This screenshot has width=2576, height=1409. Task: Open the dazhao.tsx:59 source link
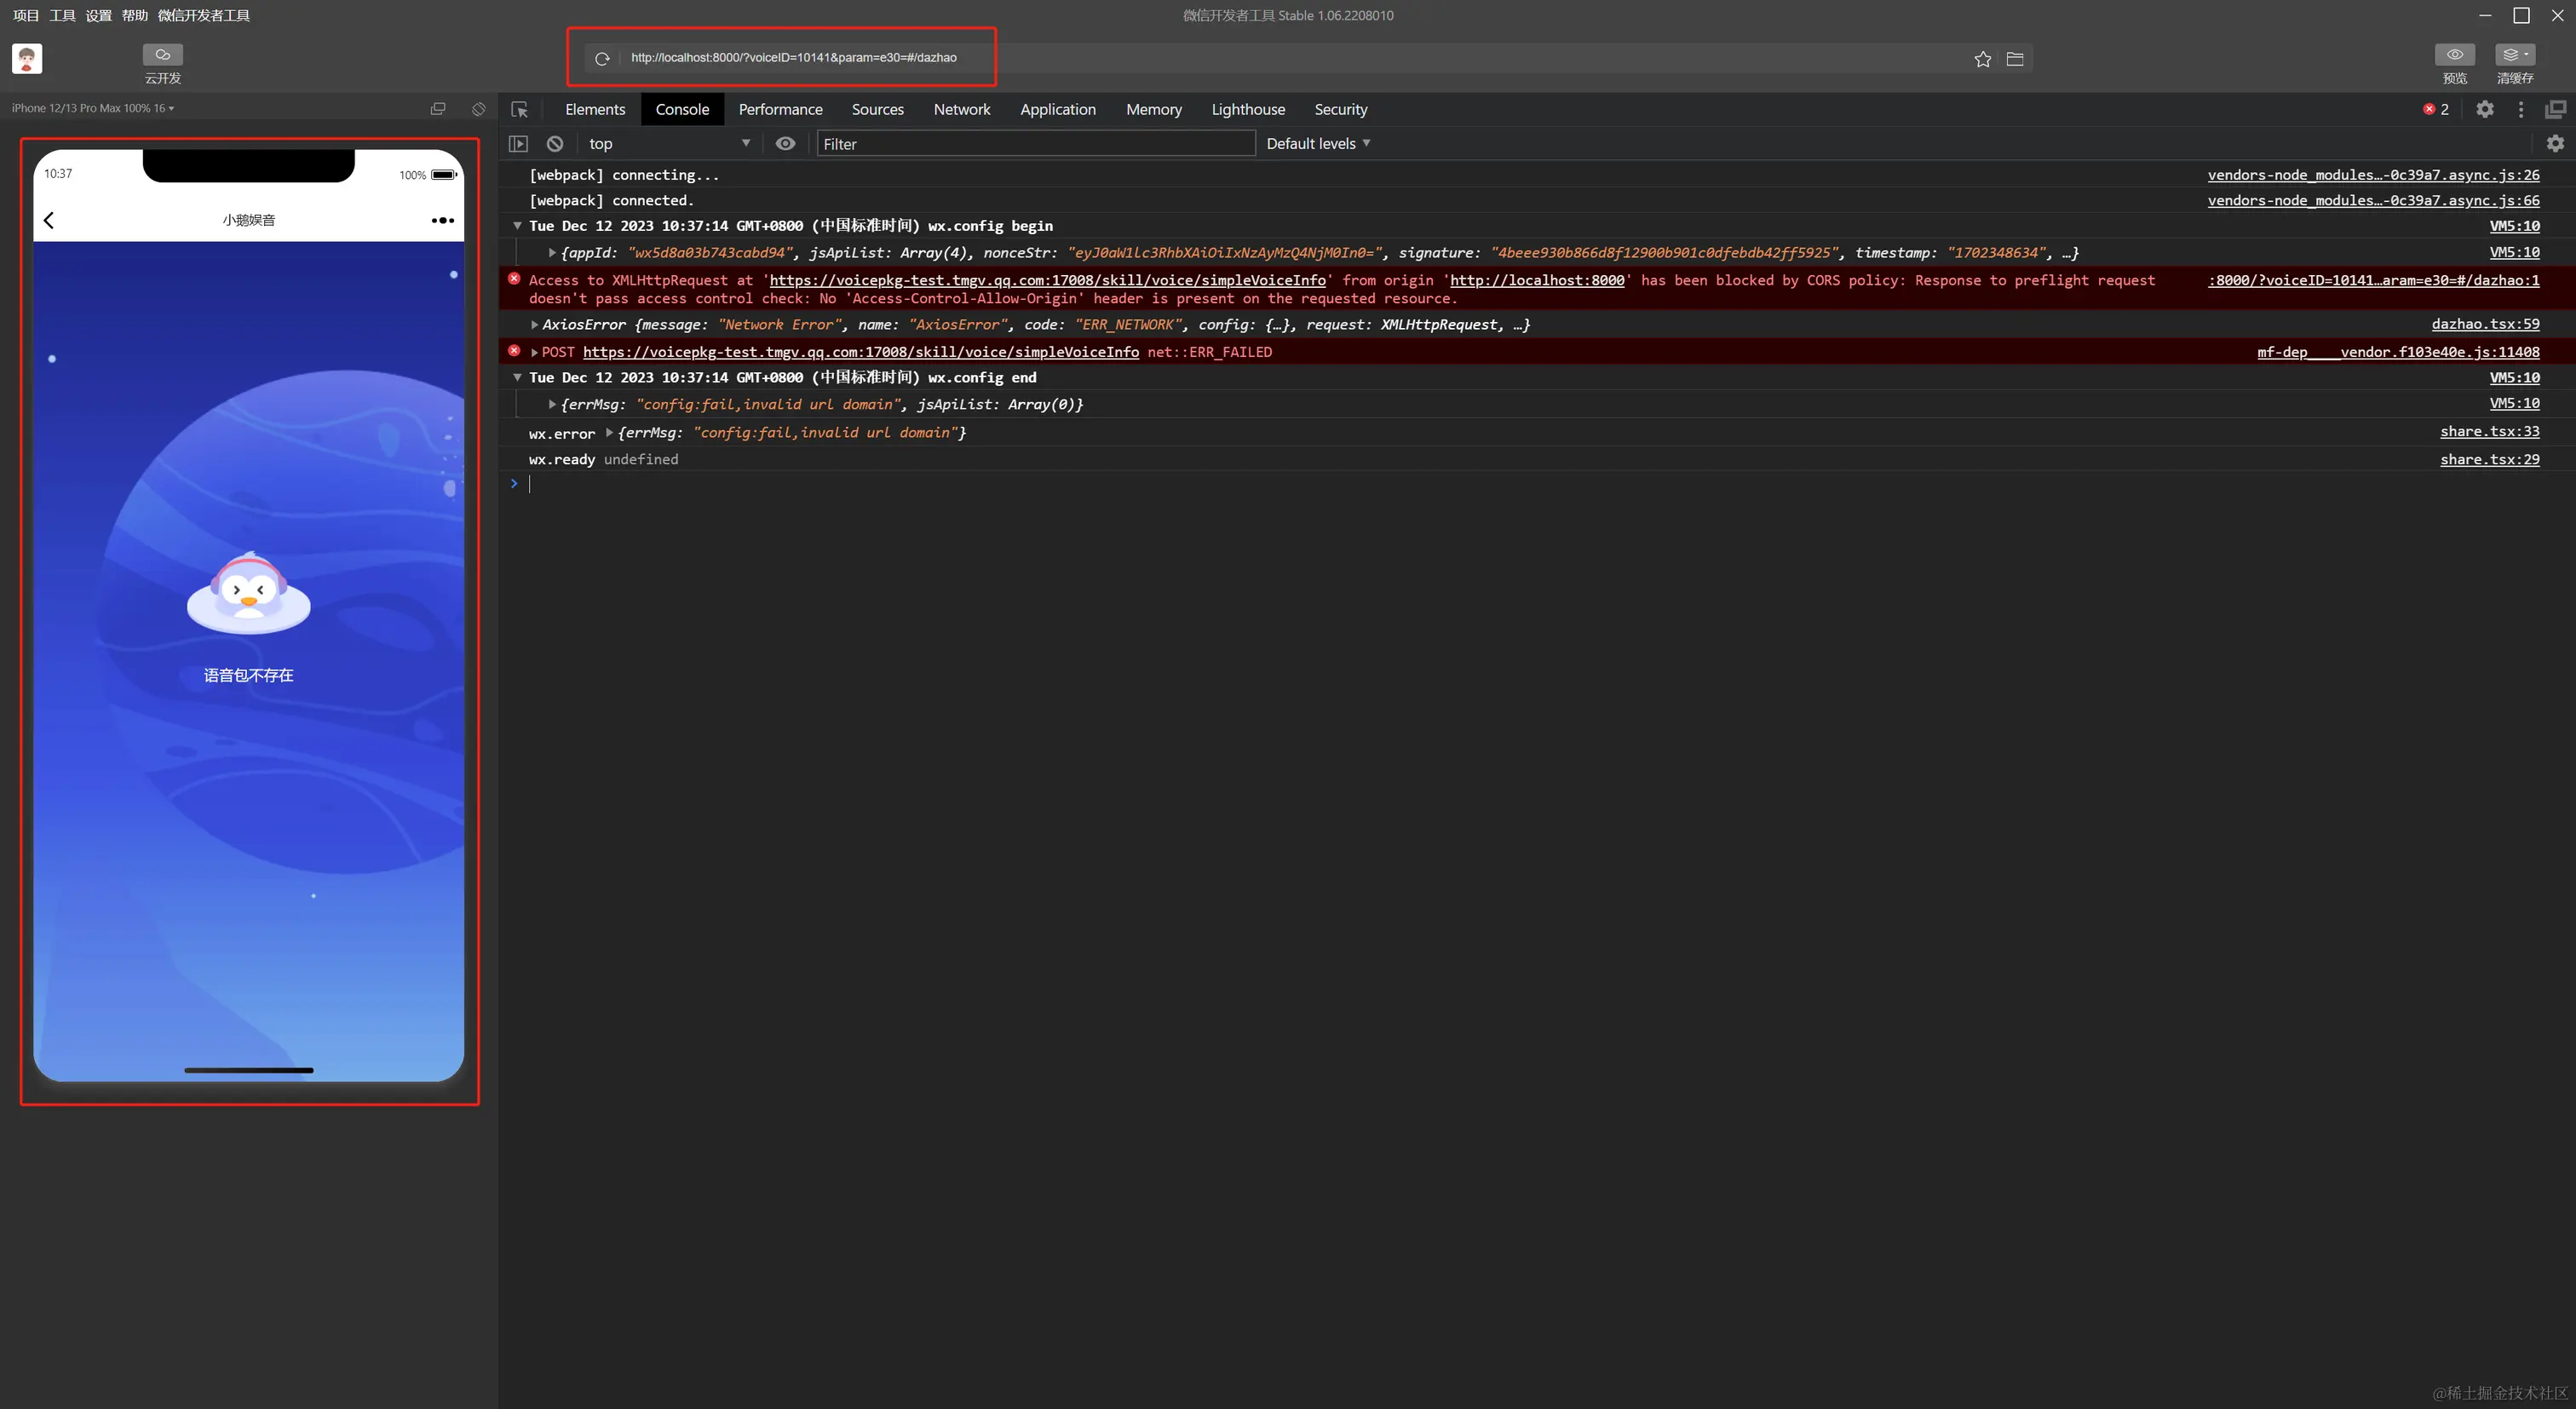pos(2485,324)
